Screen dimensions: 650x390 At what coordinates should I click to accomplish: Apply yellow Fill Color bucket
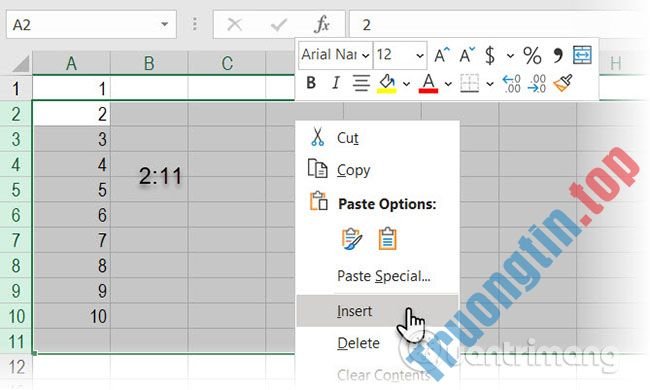tap(386, 83)
